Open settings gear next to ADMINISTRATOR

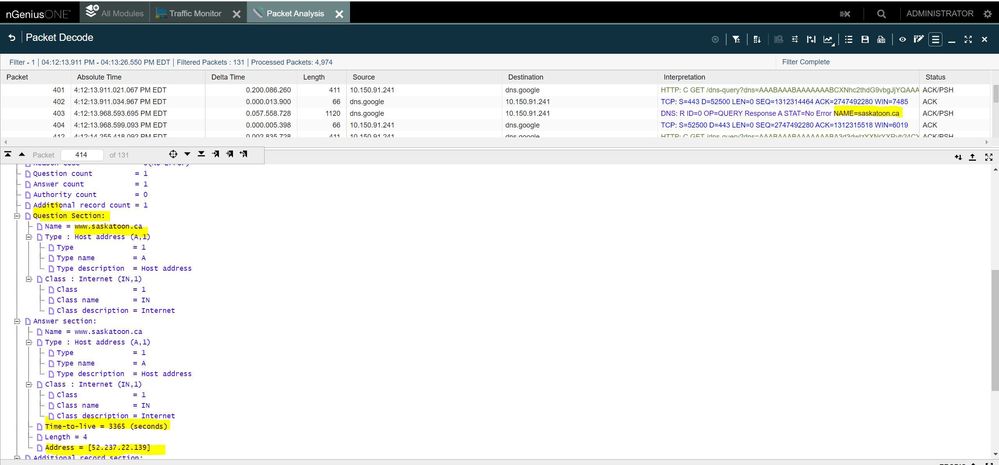pyautogui.click(x=988, y=13)
